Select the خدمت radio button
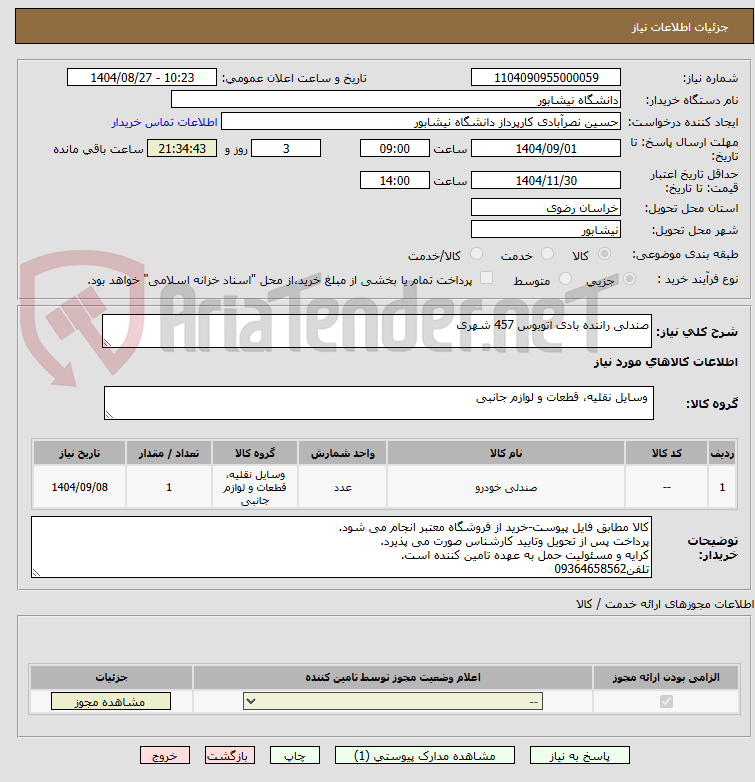755x782 pixels. pyautogui.click(x=548, y=254)
